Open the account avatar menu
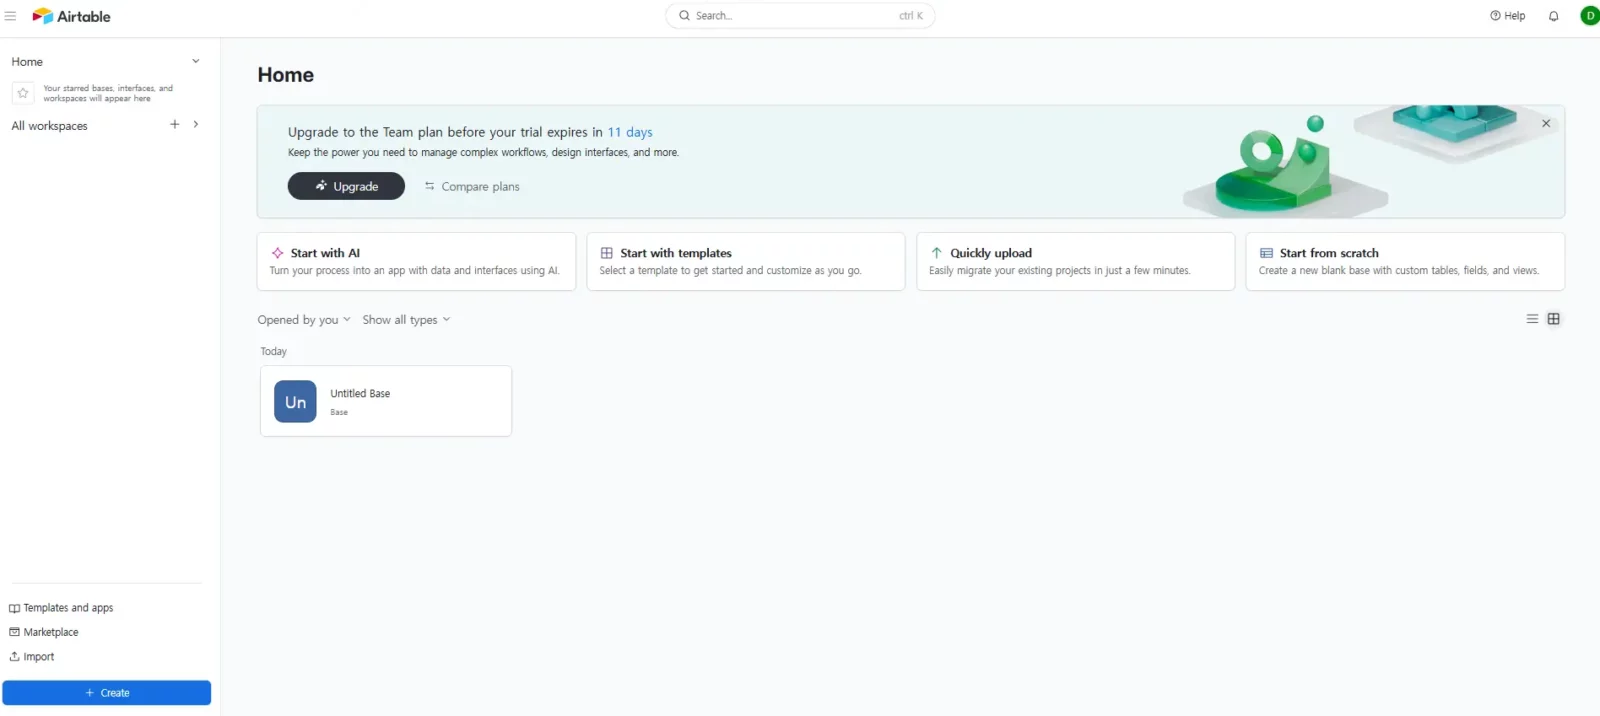The image size is (1600, 716). [x=1589, y=16]
